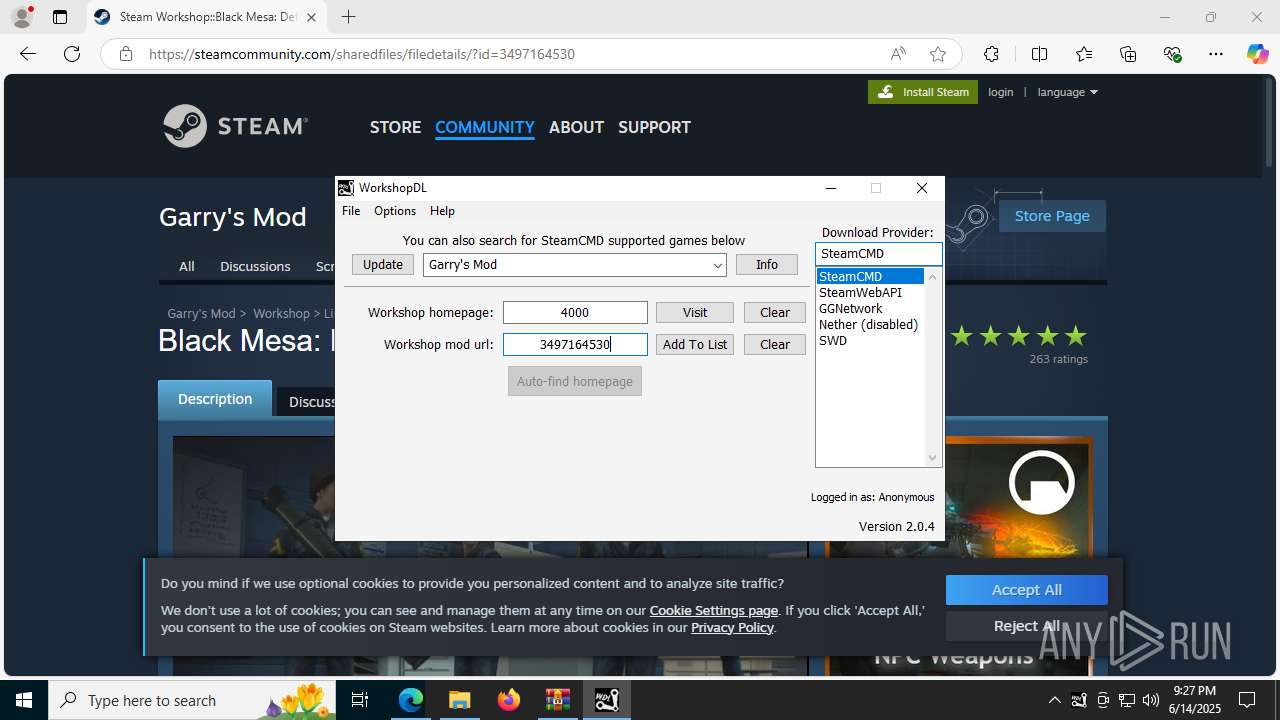Click the Visit button
This screenshot has width=1280, height=720.
695,313
